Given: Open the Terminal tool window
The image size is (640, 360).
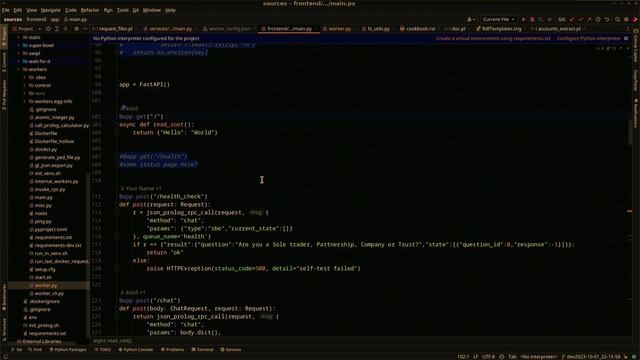Looking at the screenshot, I should click(202, 350).
